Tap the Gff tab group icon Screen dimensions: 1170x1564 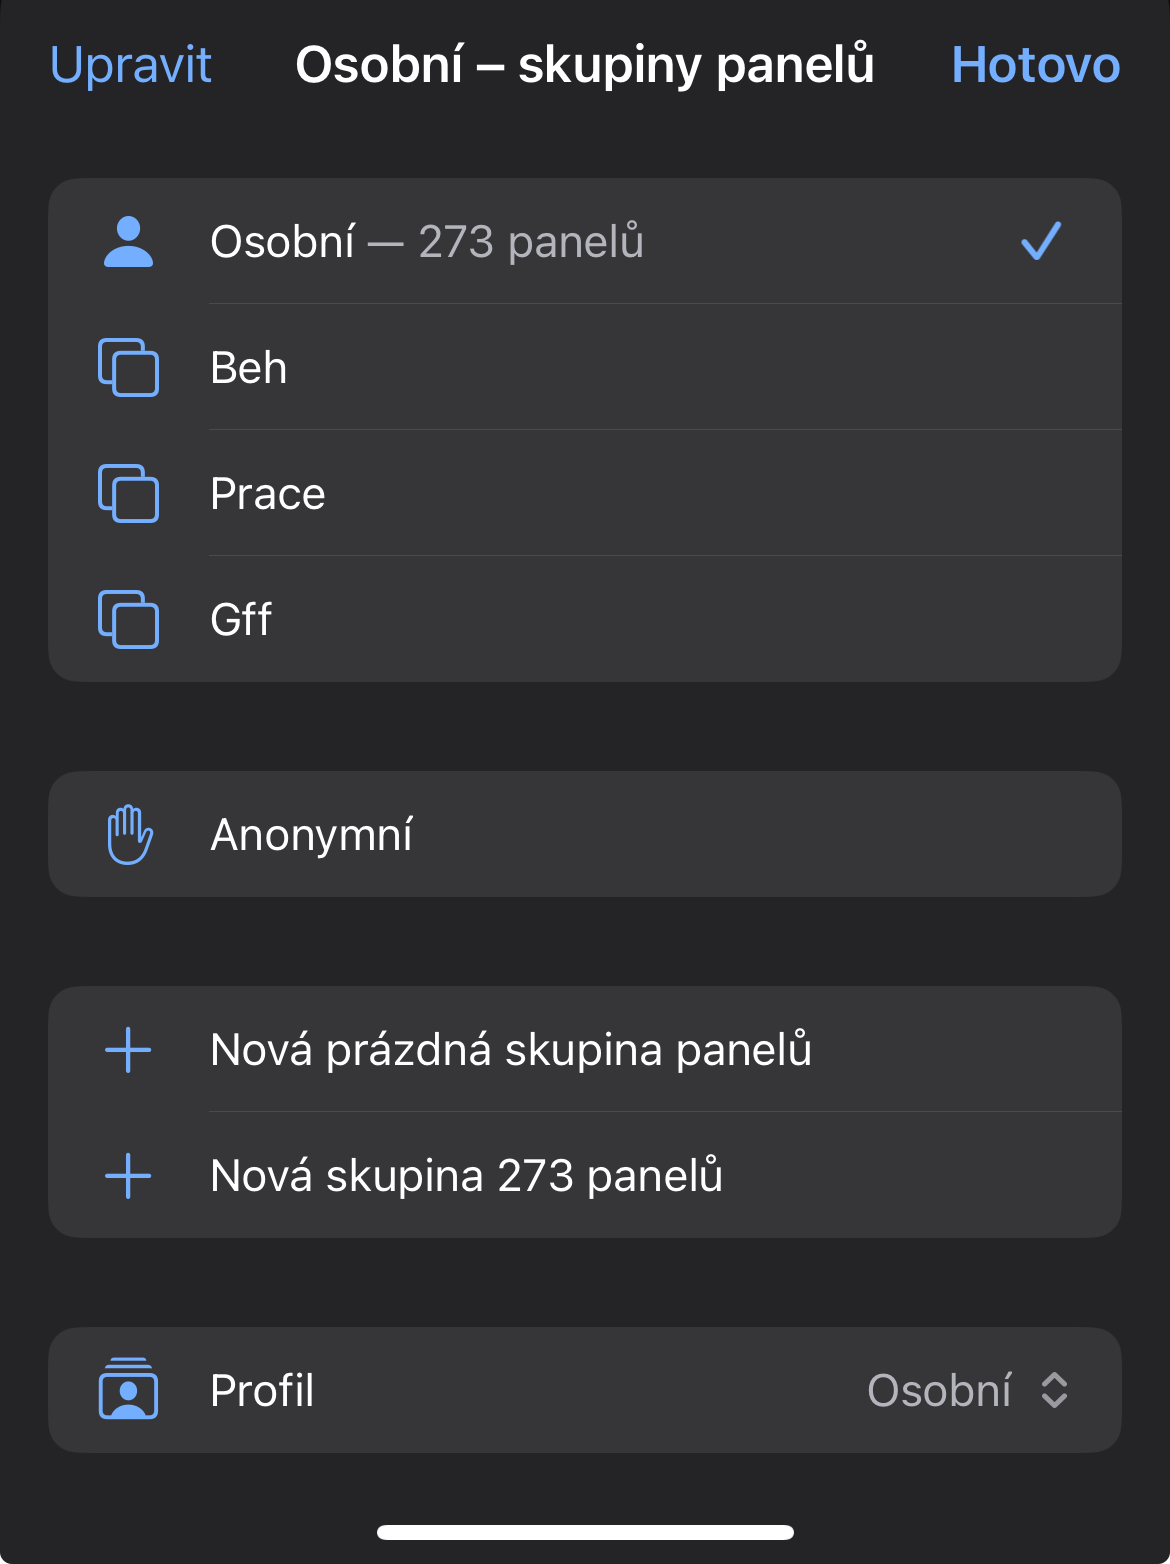[x=128, y=620]
